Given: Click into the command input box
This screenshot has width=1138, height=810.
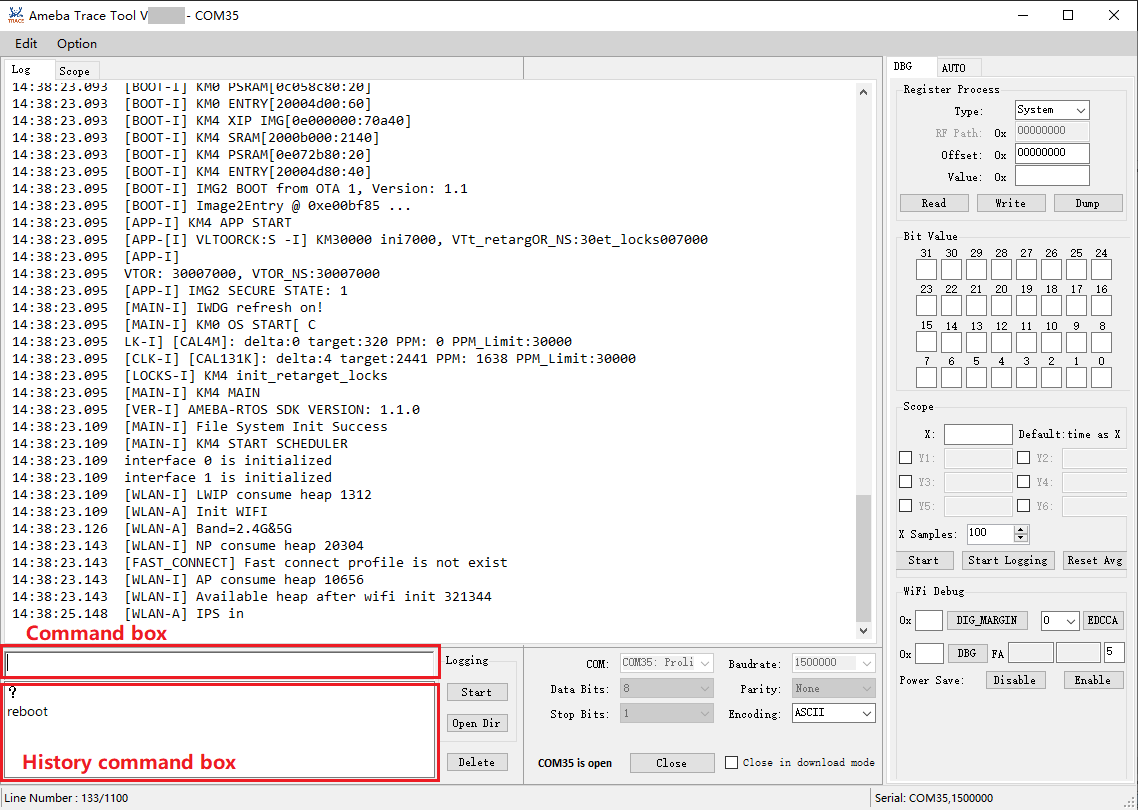Looking at the screenshot, I should point(220,663).
